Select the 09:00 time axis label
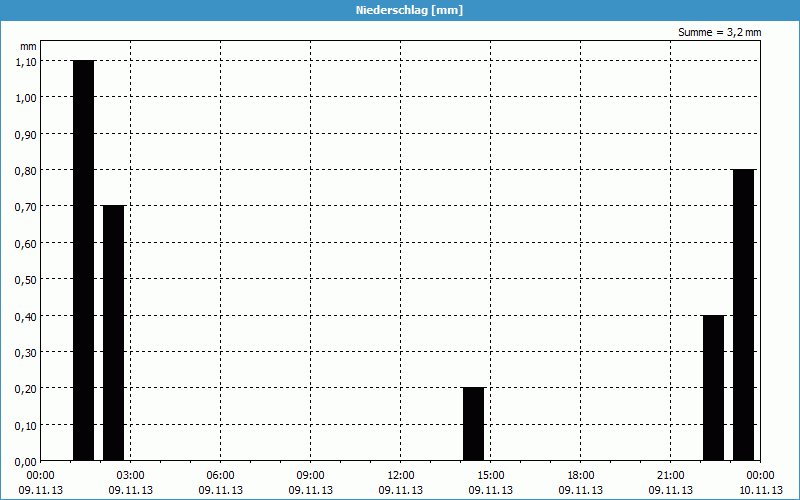 pyautogui.click(x=311, y=475)
